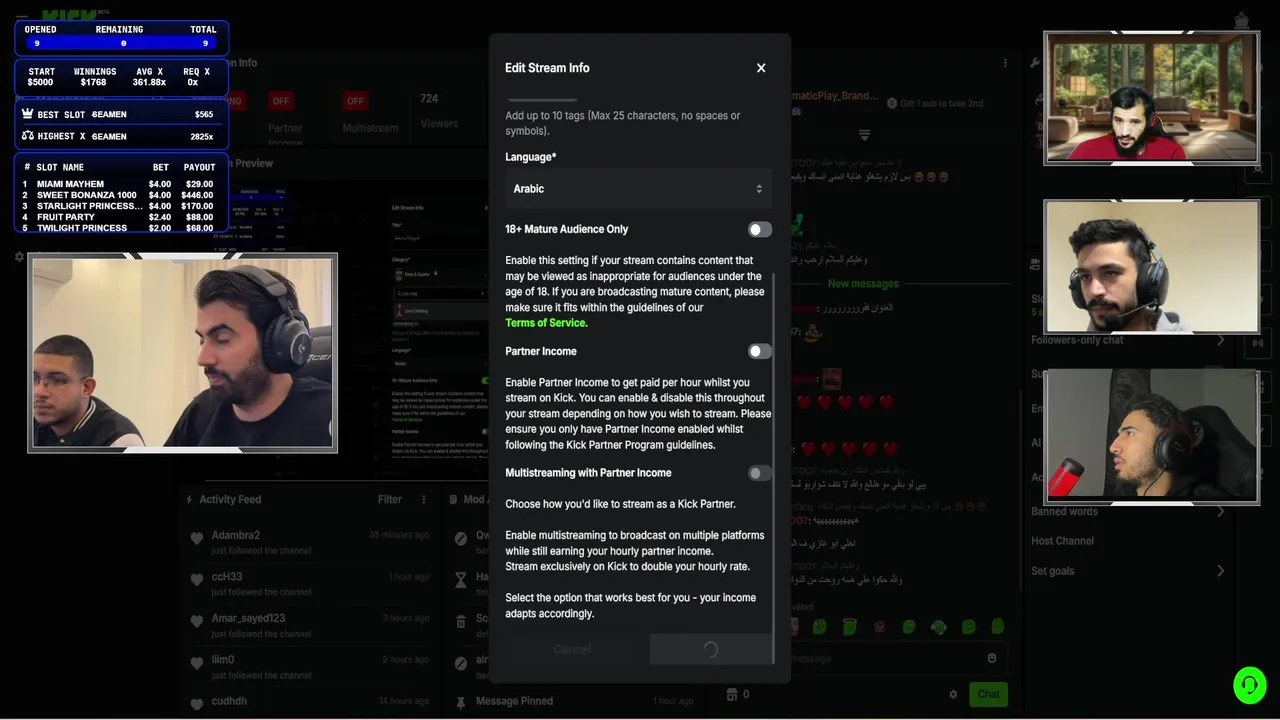Click bonus opened progress bar
This screenshot has width=1280, height=720.
(122, 43)
